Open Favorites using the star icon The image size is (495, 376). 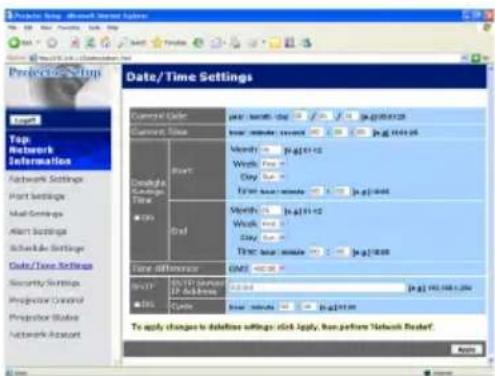click(169, 43)
